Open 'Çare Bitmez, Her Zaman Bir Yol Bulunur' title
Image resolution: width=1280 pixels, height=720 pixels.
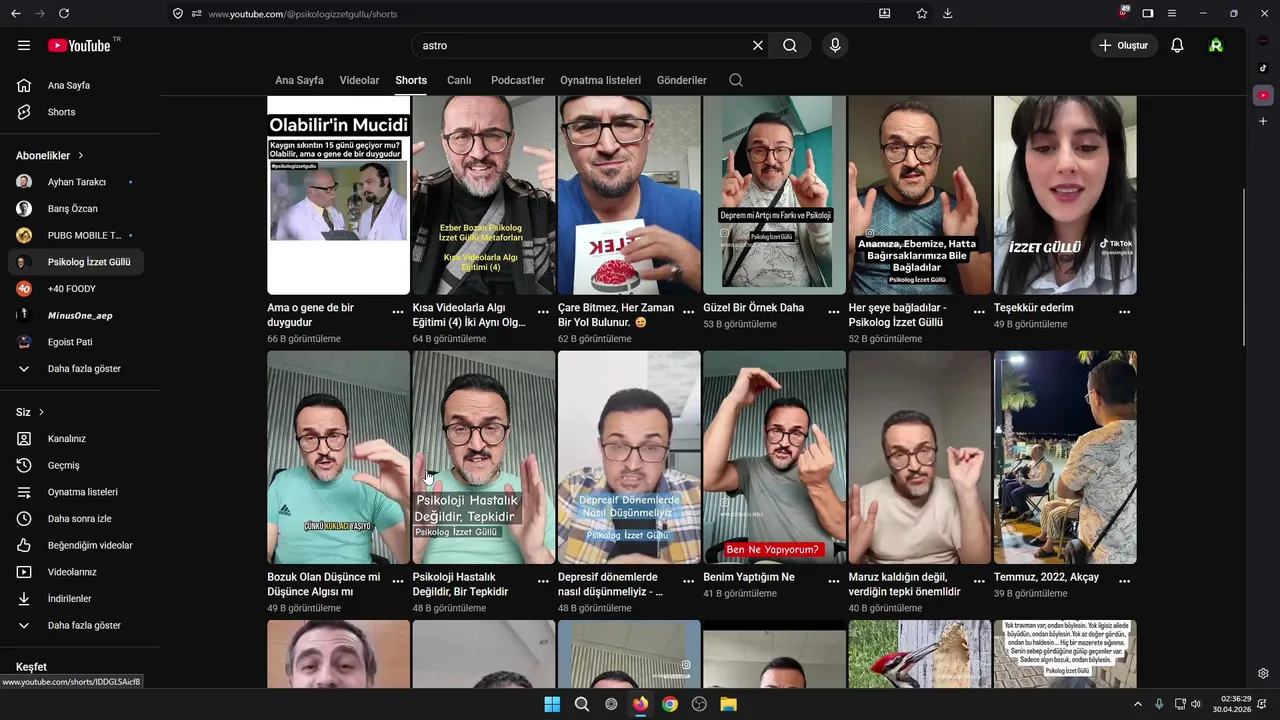coord(616,315)
